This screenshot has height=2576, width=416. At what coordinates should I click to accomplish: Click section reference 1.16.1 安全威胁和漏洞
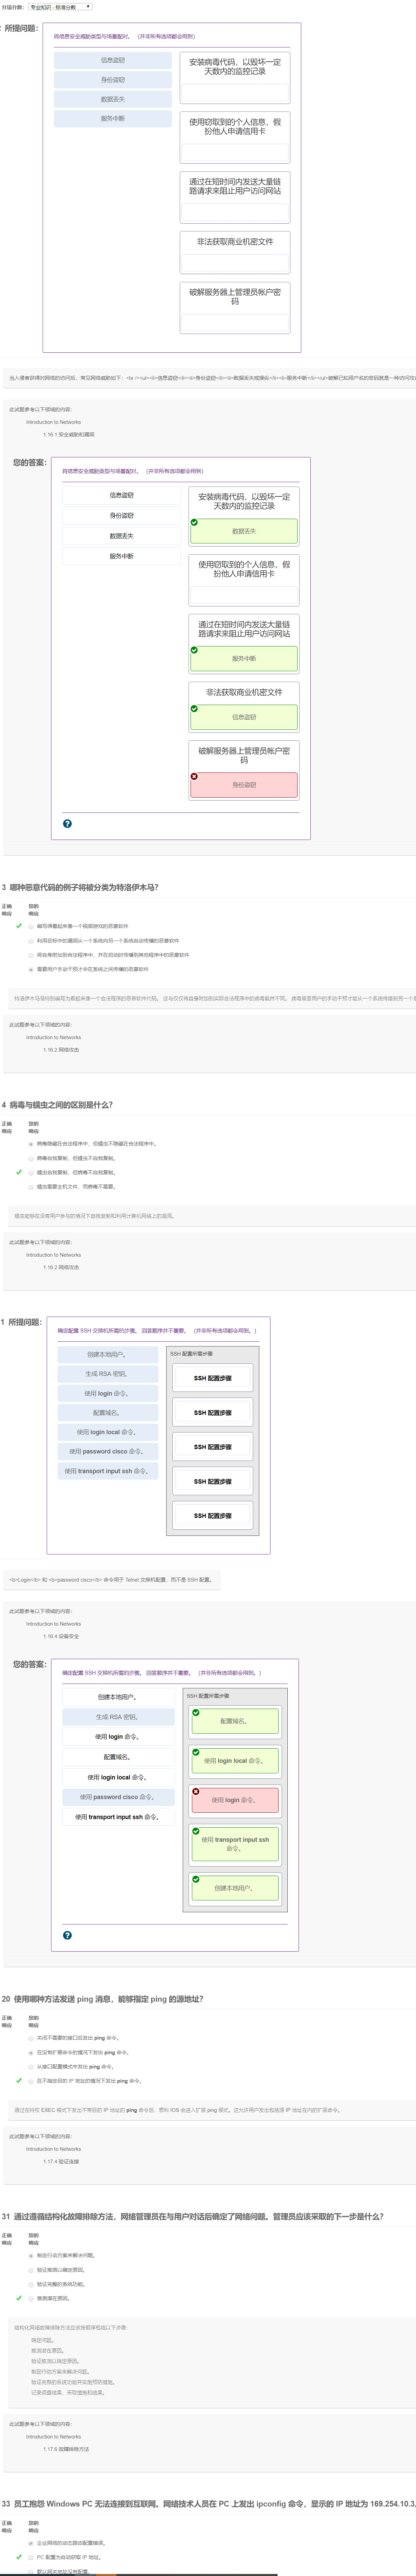(69, 435)
